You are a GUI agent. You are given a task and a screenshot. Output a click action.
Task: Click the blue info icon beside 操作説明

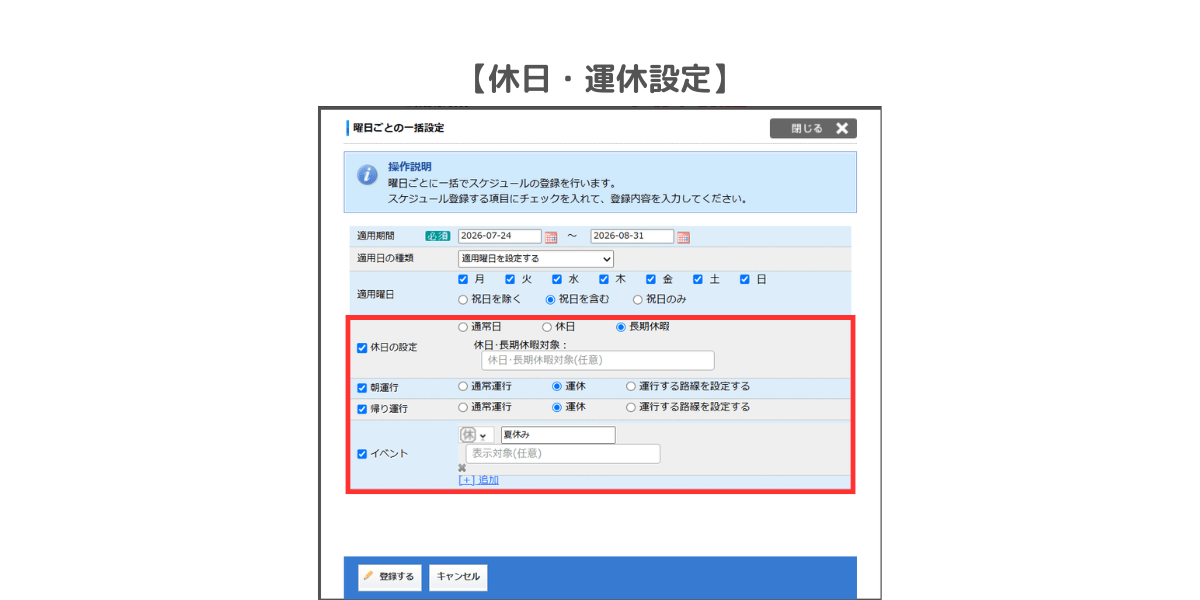coord(368,176)
